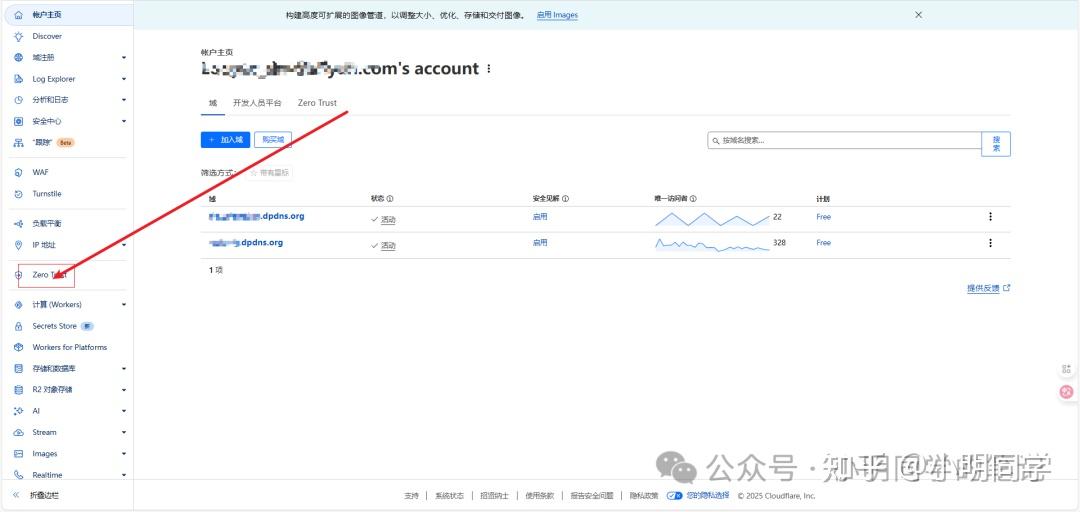Click the Stream cloud icon

click(x=19, y=432)
